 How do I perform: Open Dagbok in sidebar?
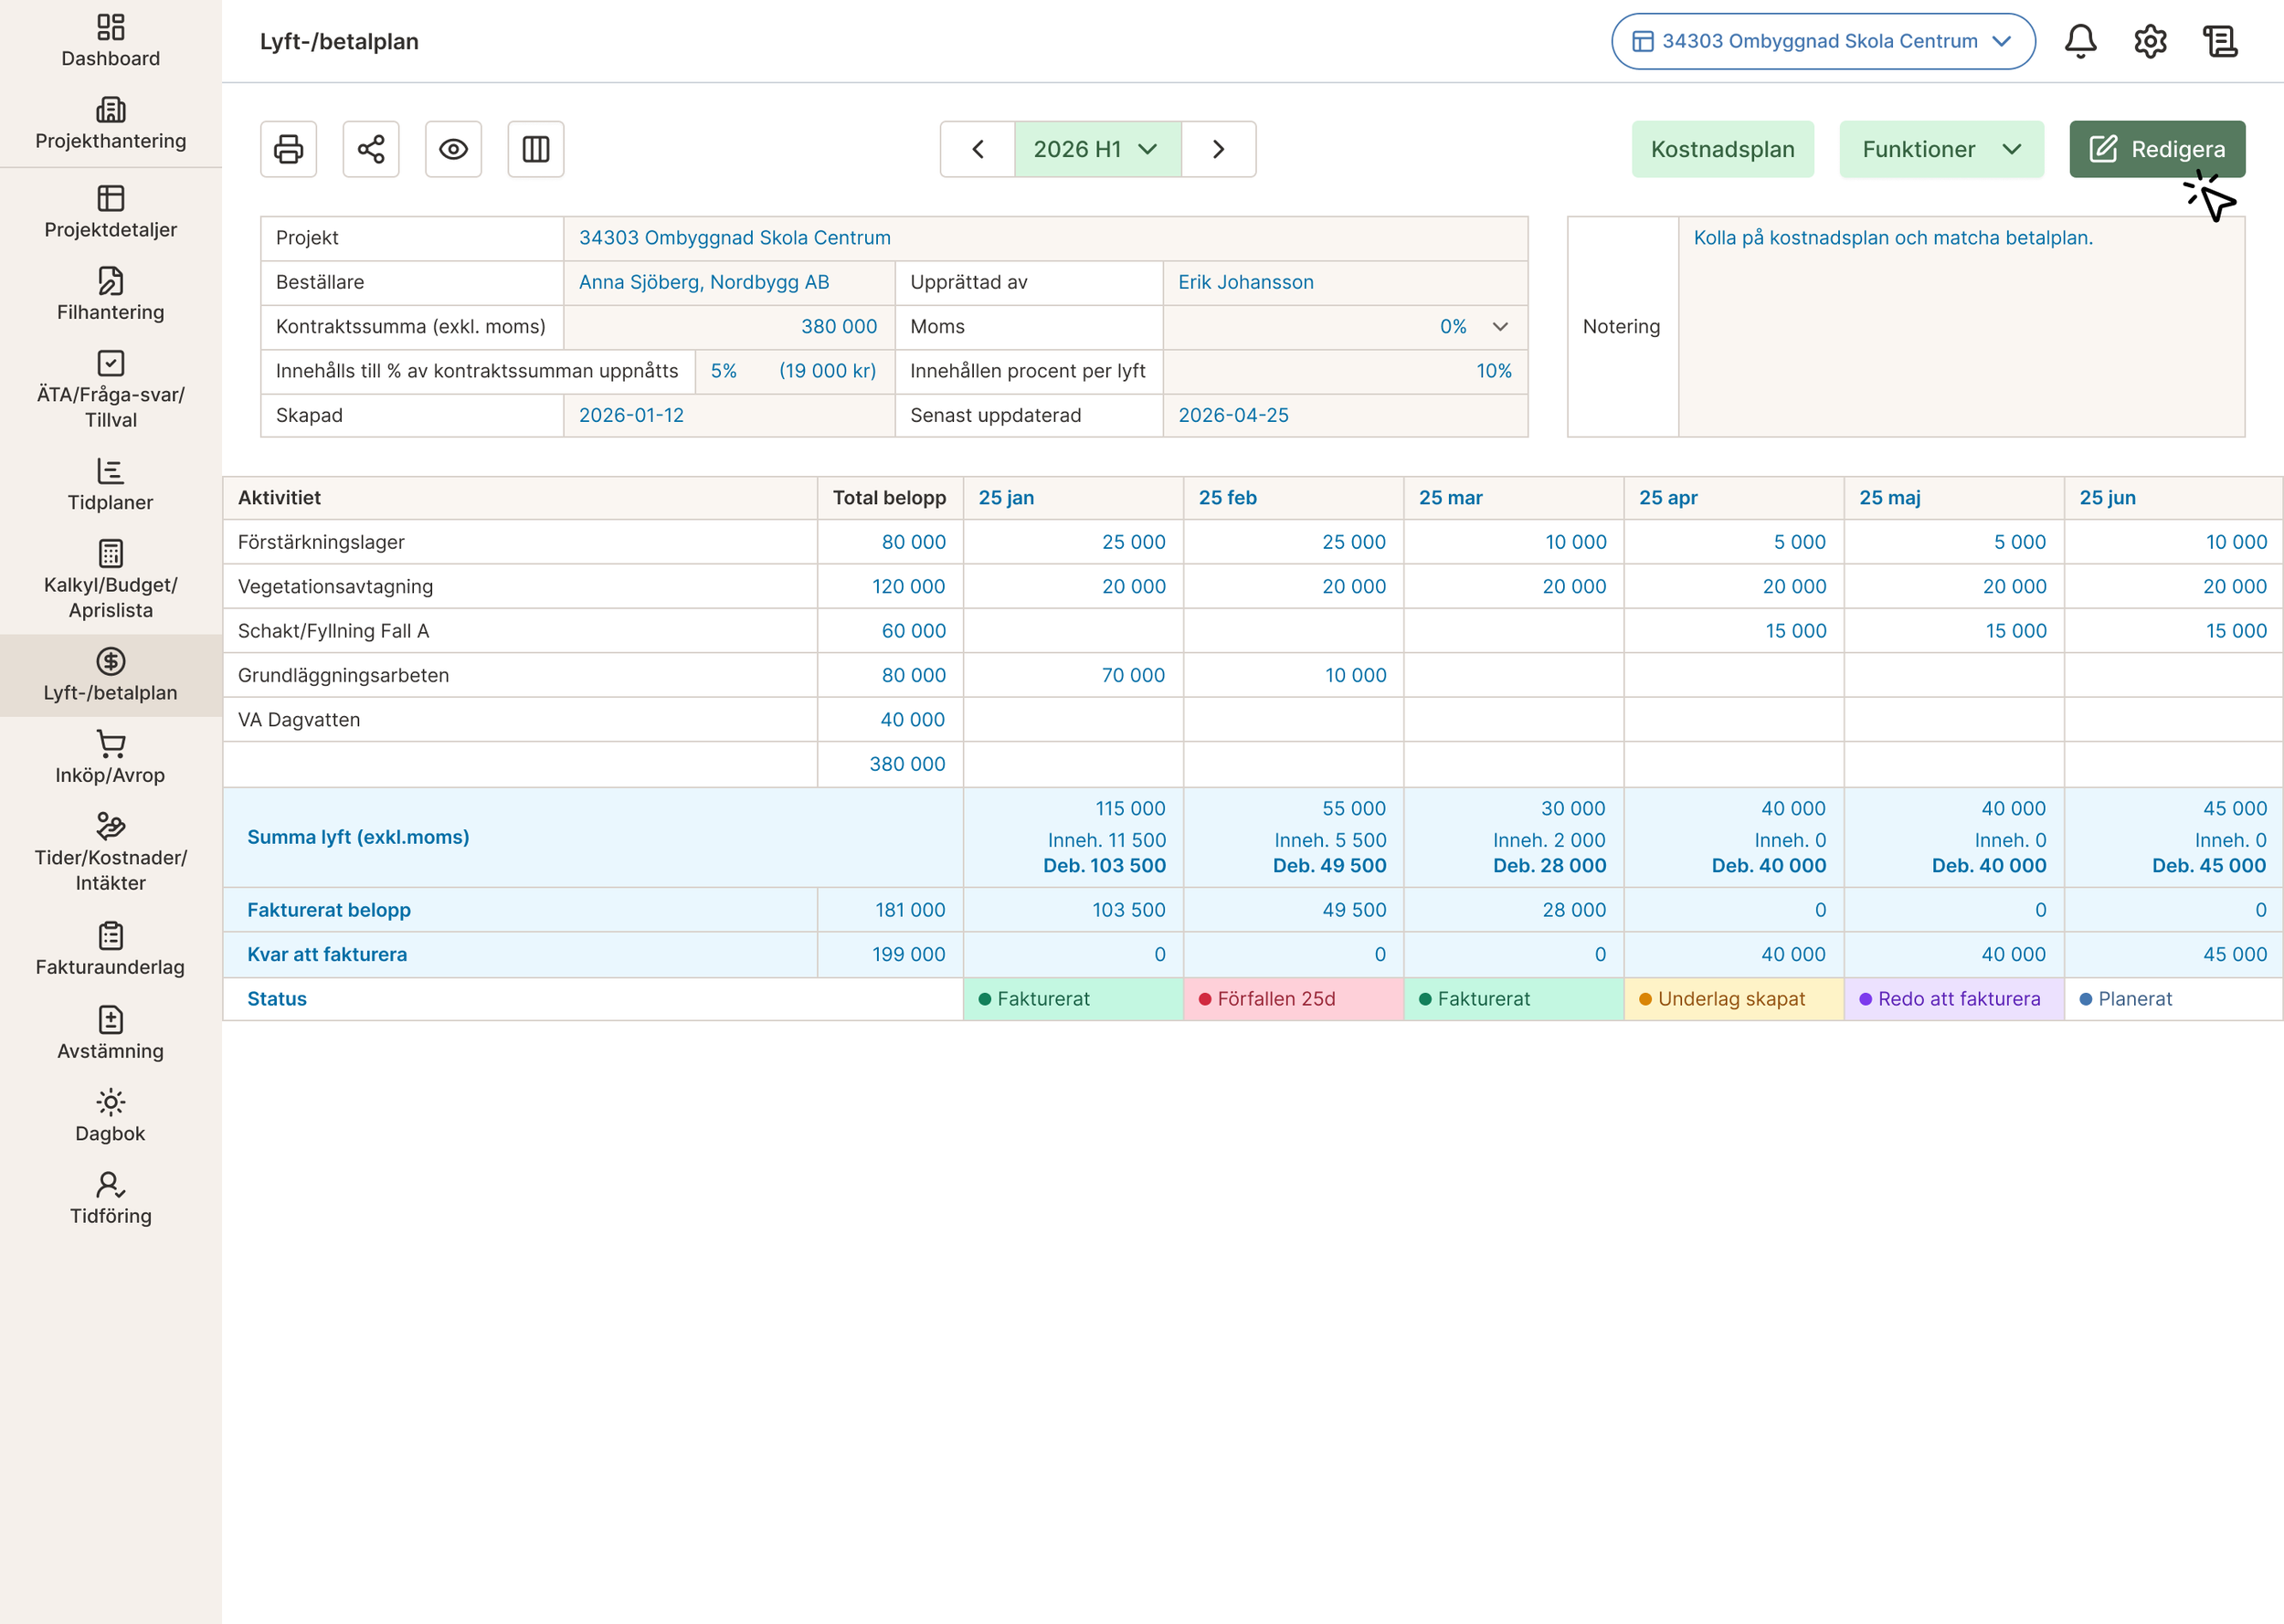click(x=111, y=1117)
